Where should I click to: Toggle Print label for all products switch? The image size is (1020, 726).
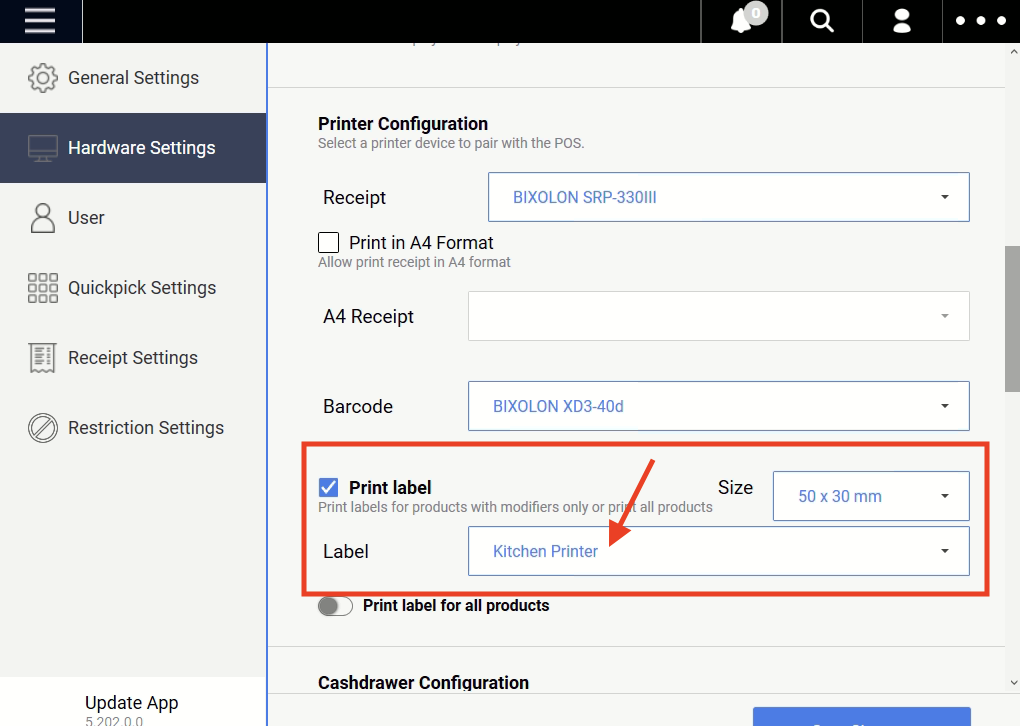coord(335,606)
